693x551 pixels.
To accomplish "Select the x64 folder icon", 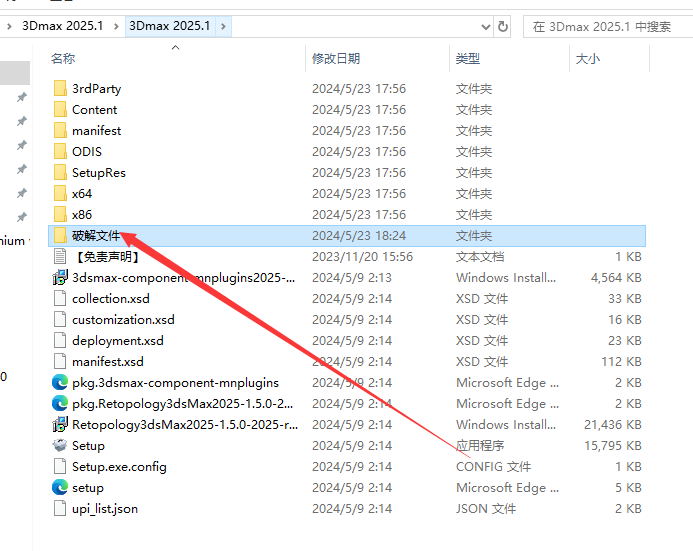I will [60, 194].
